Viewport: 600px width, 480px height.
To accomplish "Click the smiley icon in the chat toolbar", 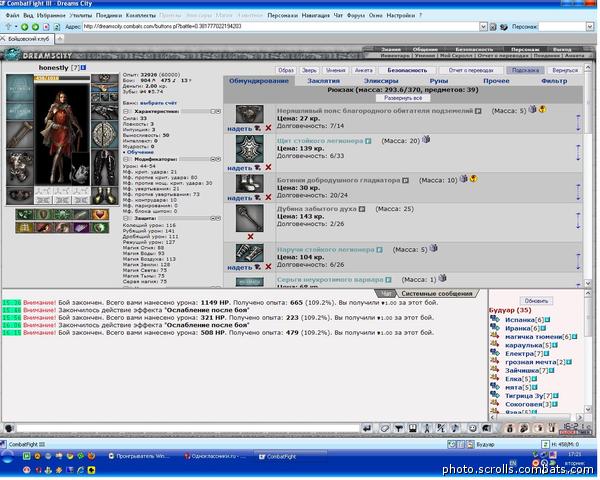I will point(473,428).
